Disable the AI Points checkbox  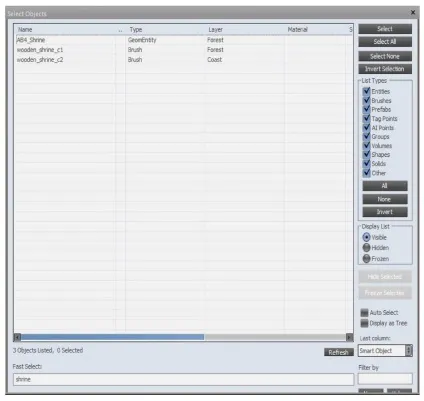click(366, 127)
